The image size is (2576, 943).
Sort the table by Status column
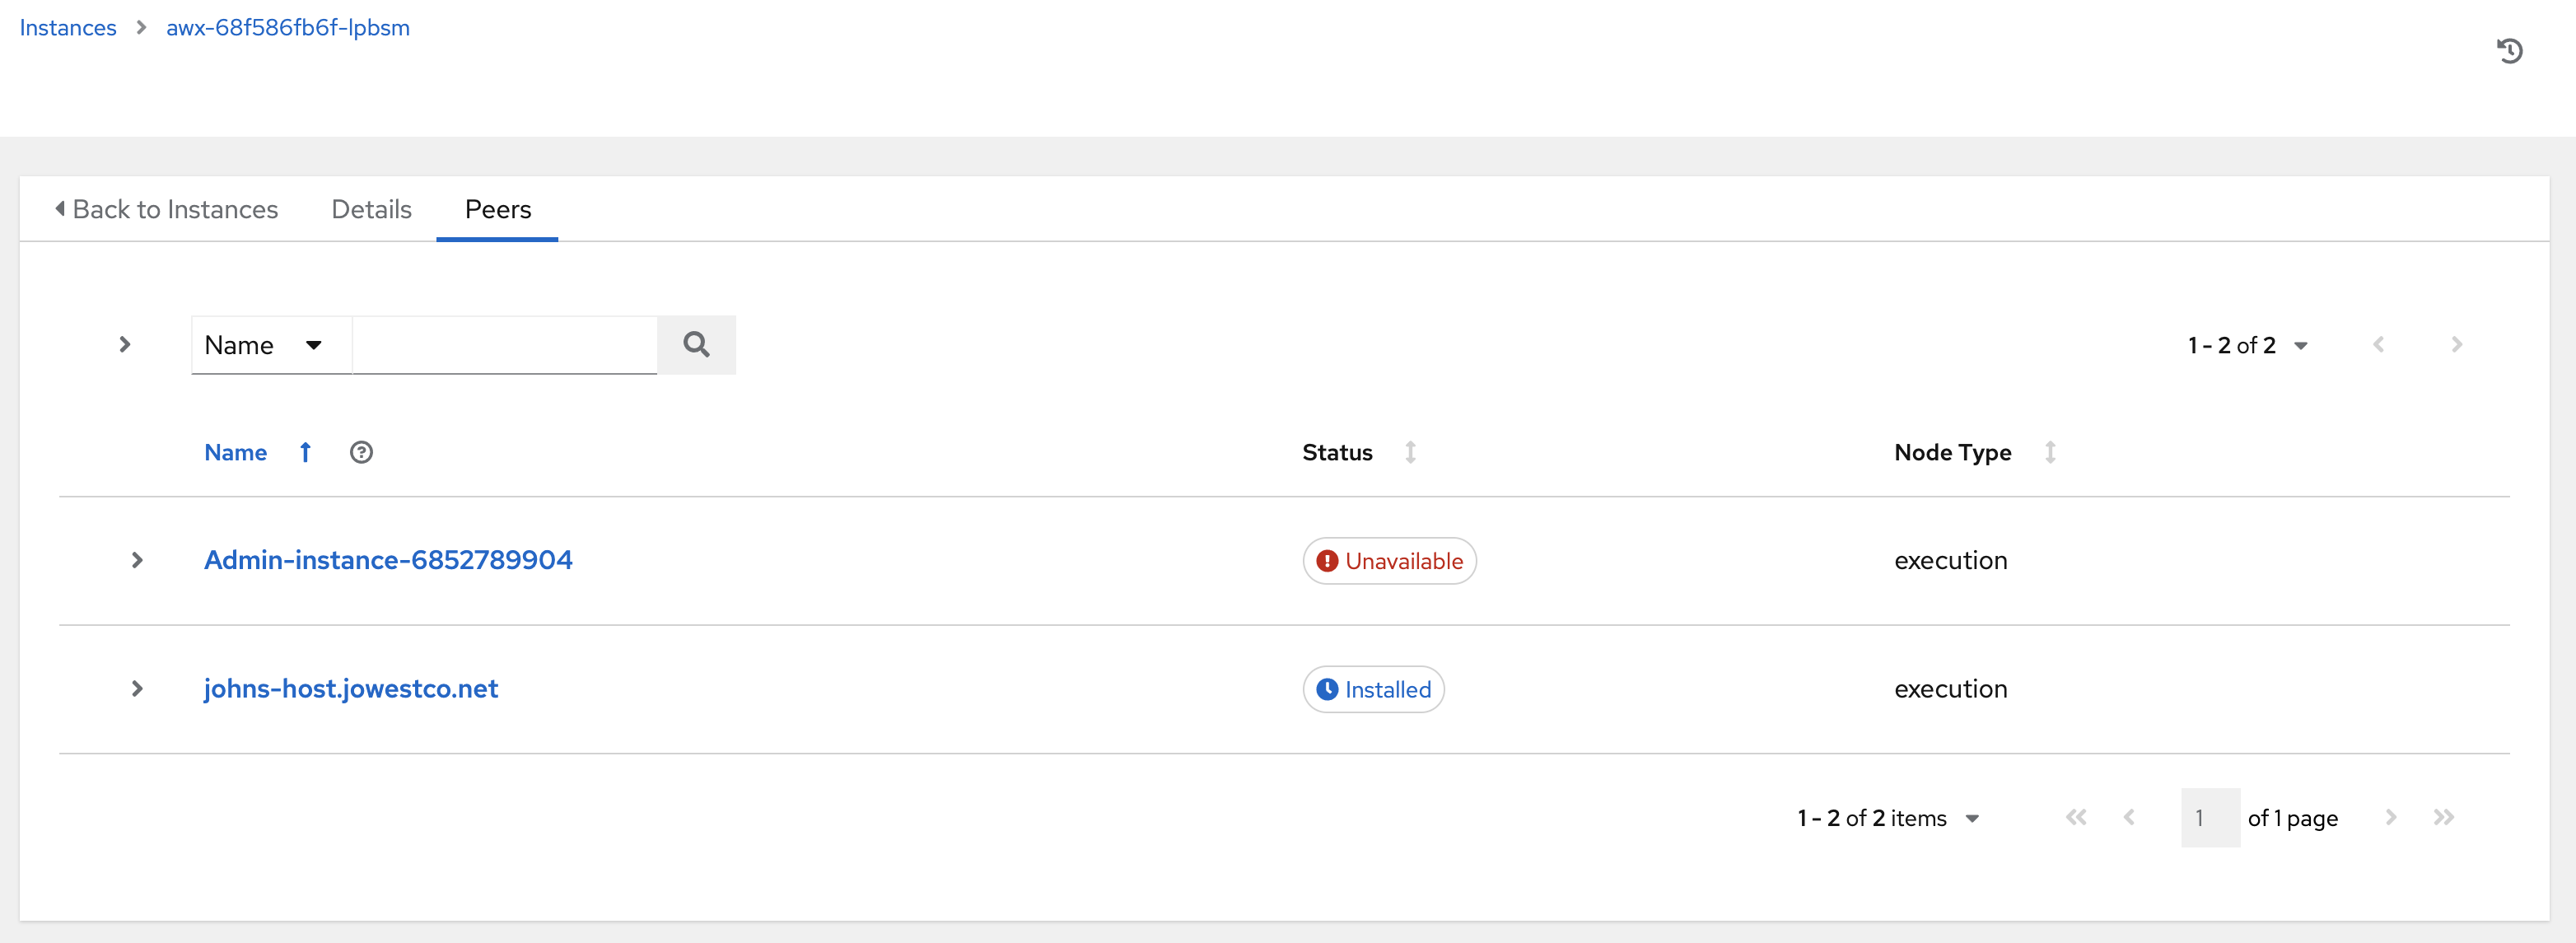click(1410, 453)
